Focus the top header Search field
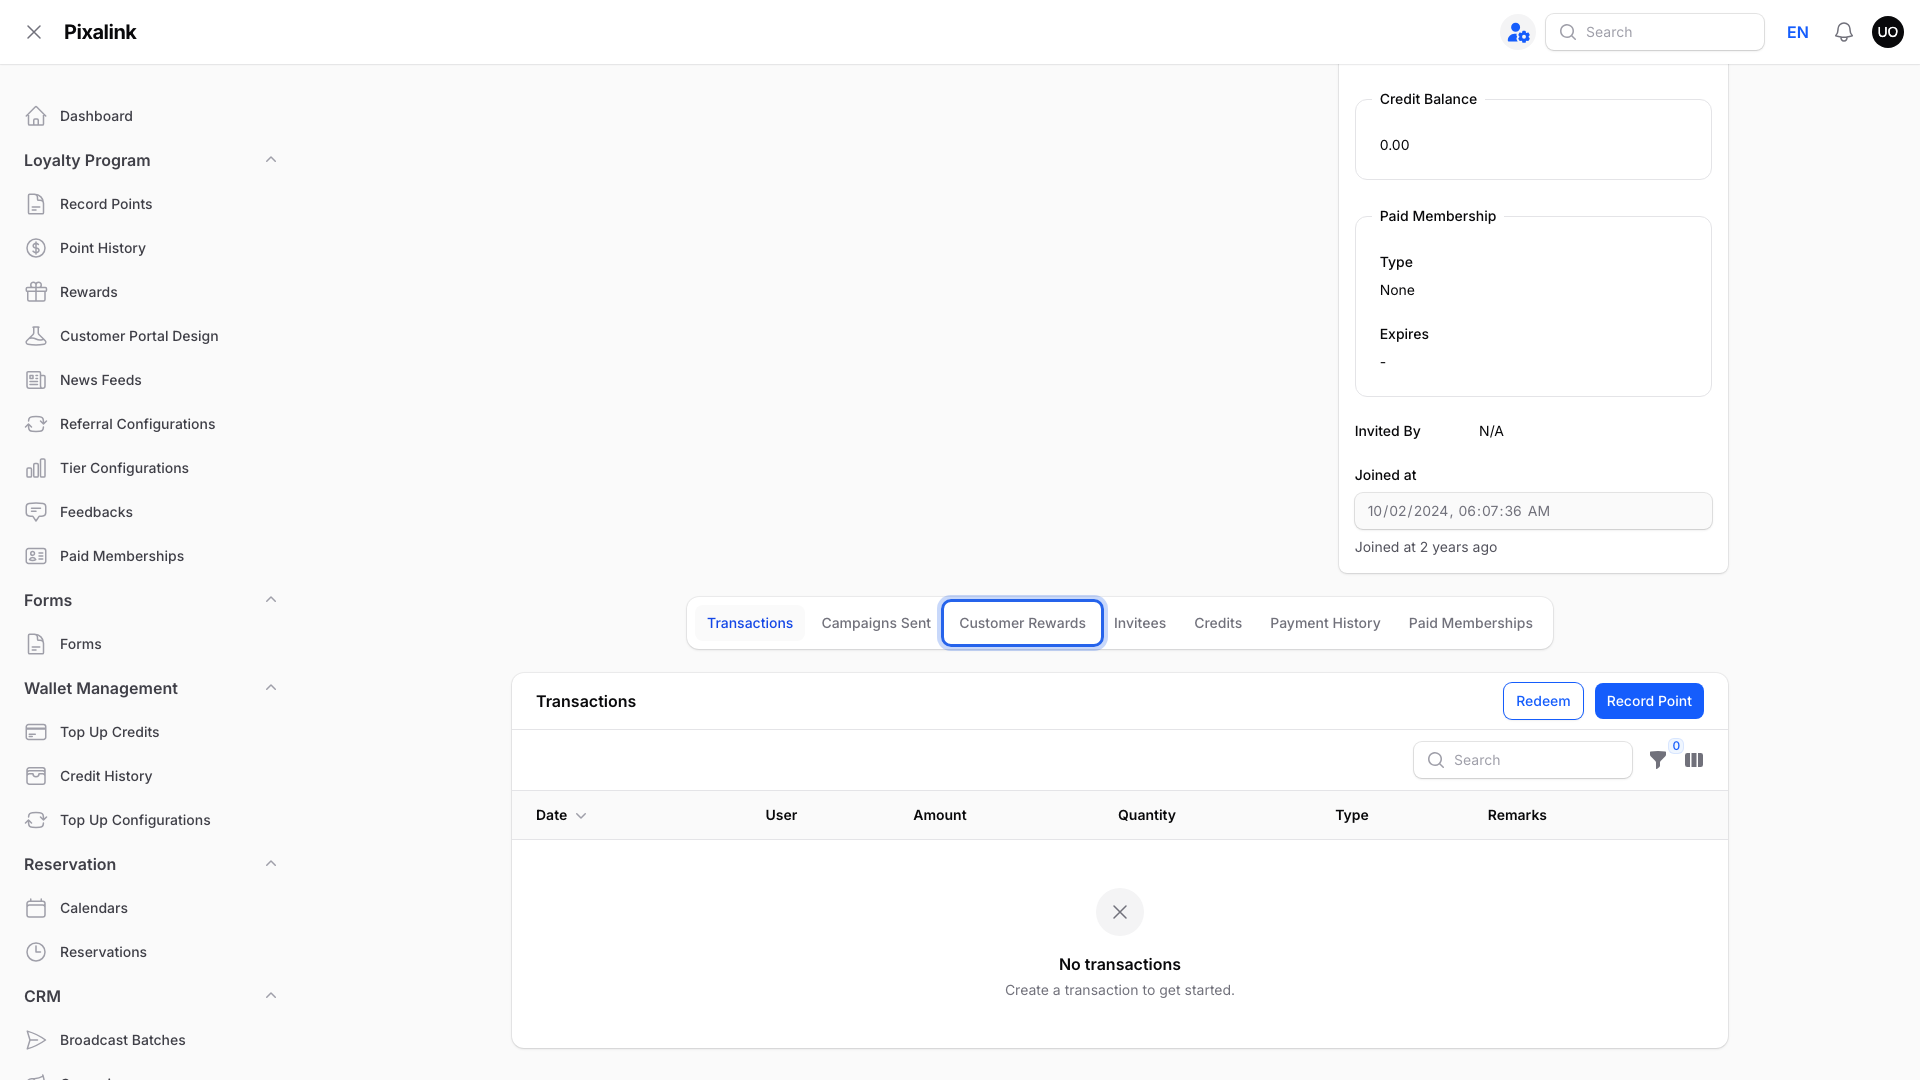The image size is (1920, 1080). click(x=1655, y=32)
